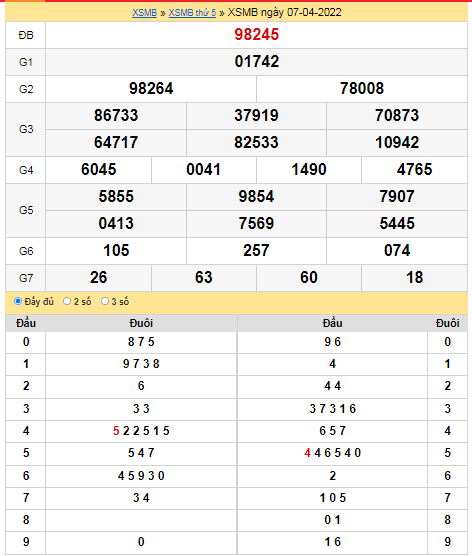
Task: Click the G1 row label
Action: pyautogui.click(x=26, y=62)
